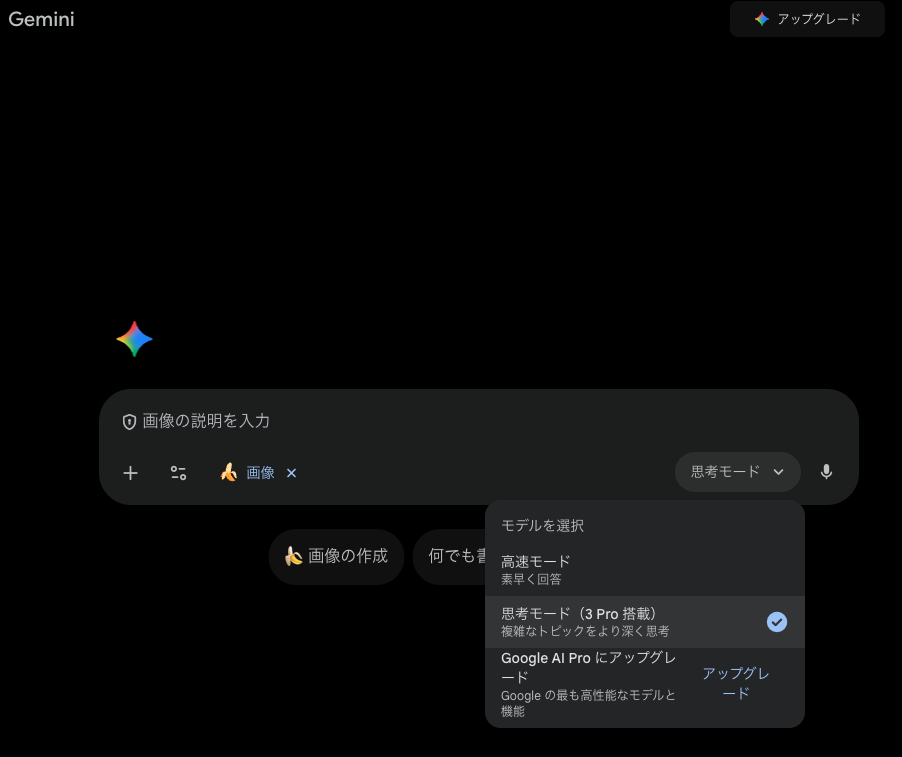Viewport: 902px width, 757px height.
Task: Click the Gemini title in the header
Action: point(41,19)
